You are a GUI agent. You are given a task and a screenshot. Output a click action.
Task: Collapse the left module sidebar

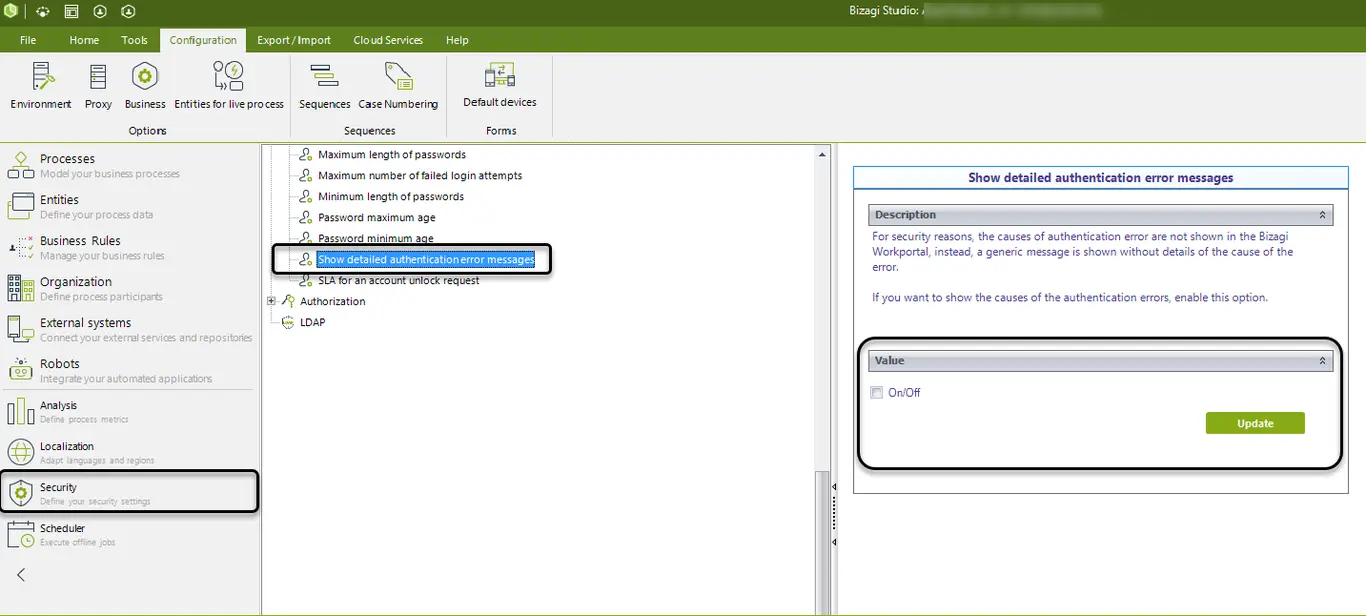click(x=21, y=575)
